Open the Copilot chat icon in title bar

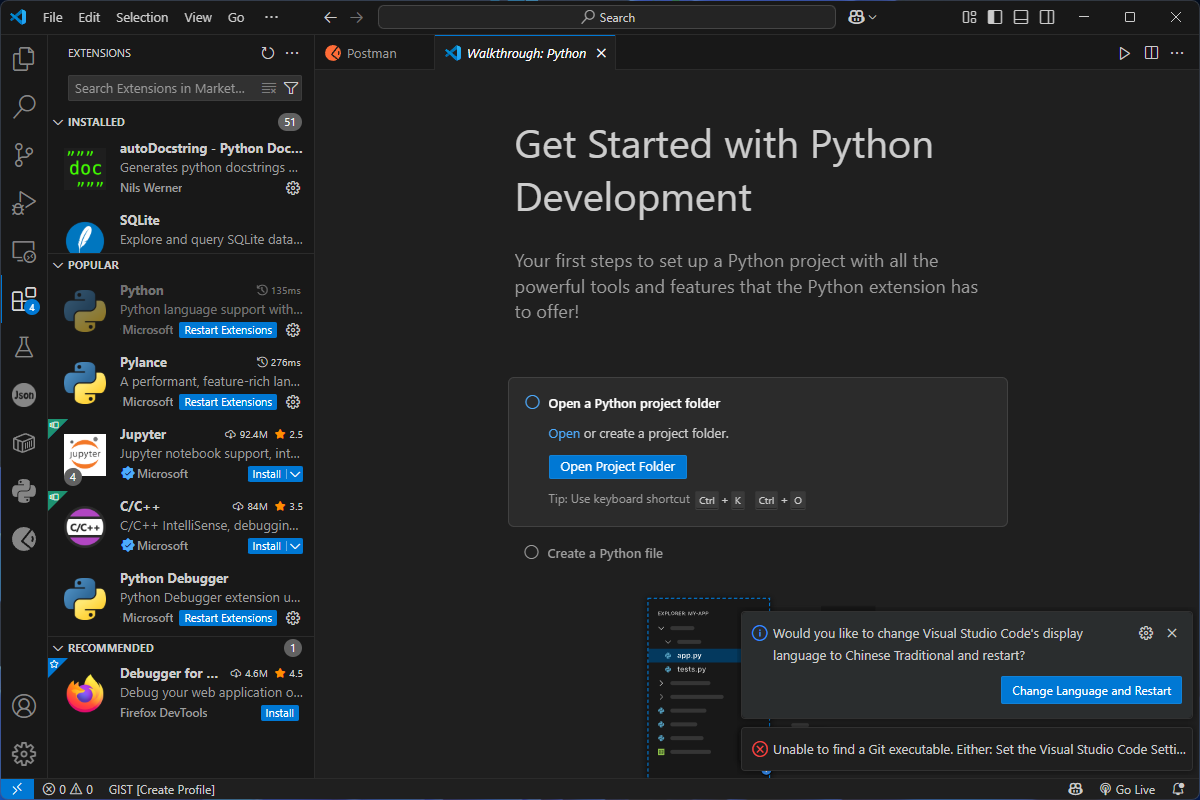pyautogui.click(x=856, y=17)
